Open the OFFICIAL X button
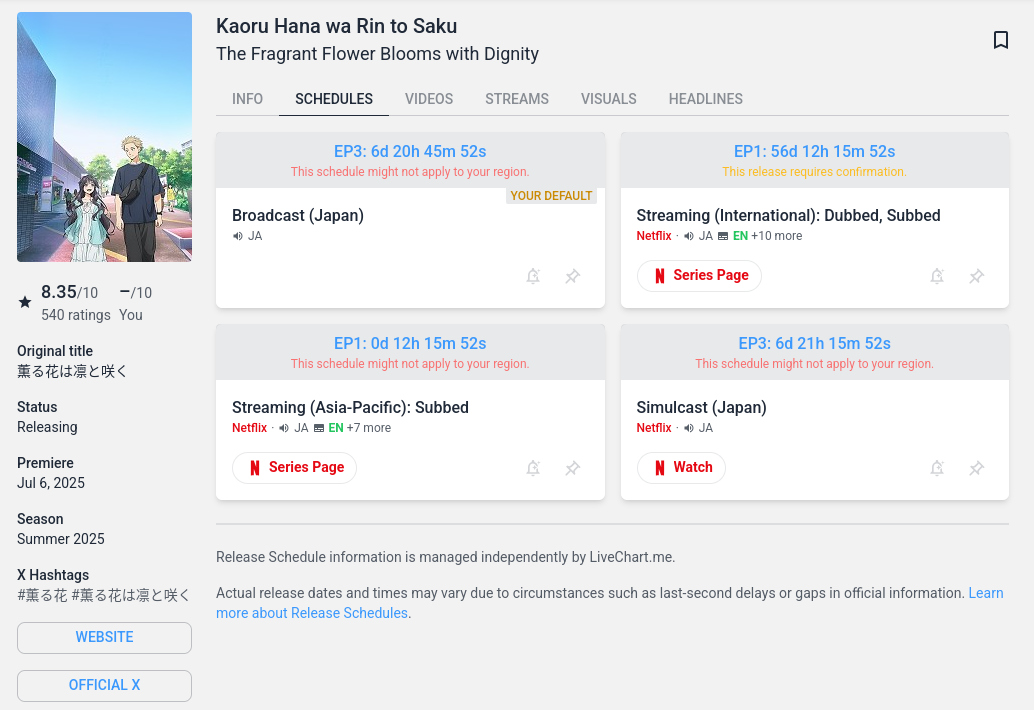 click(104, 686)
